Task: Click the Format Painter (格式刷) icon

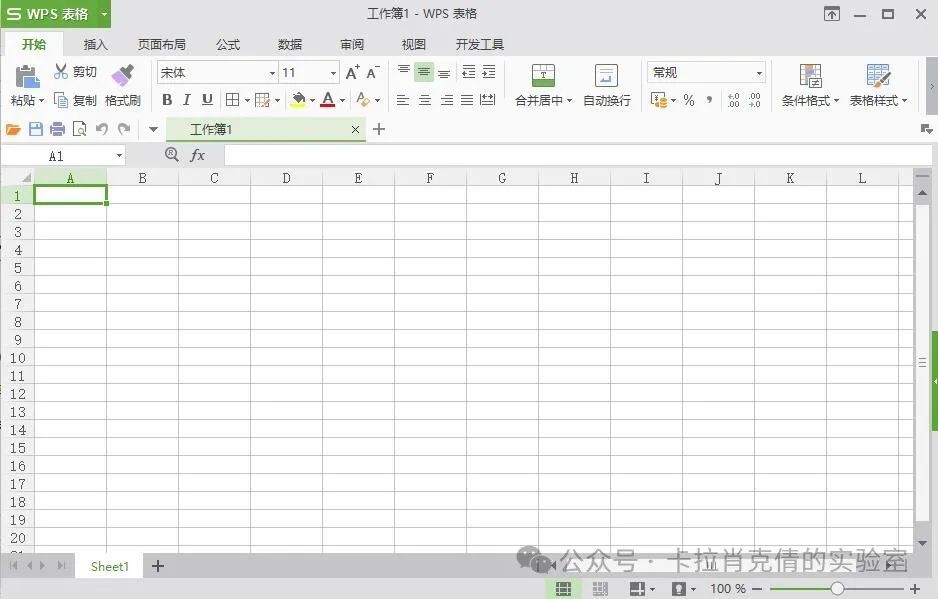Action: pos(122,76)
